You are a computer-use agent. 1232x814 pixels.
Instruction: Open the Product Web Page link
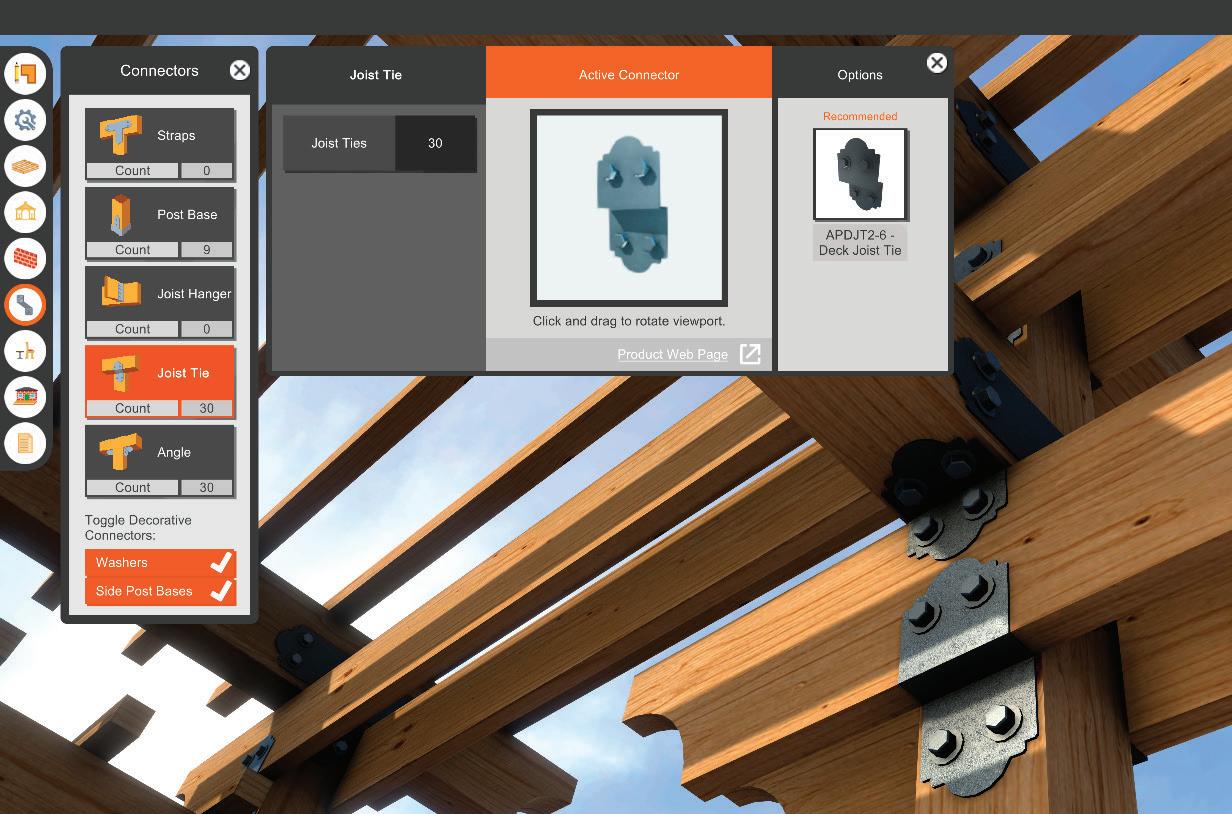click(672, 354)
